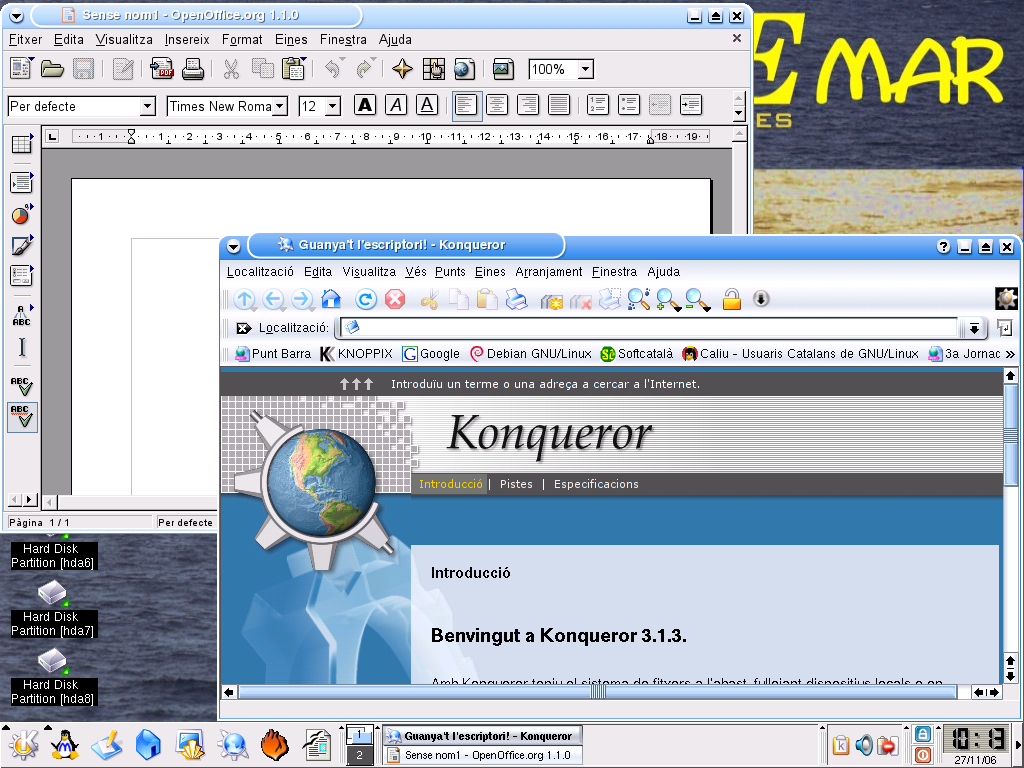Open the OpenOffice window menu button in its titlebar
Image resolution: width=1024 pixels, height=768 pixels.
(x=17, y=16)
